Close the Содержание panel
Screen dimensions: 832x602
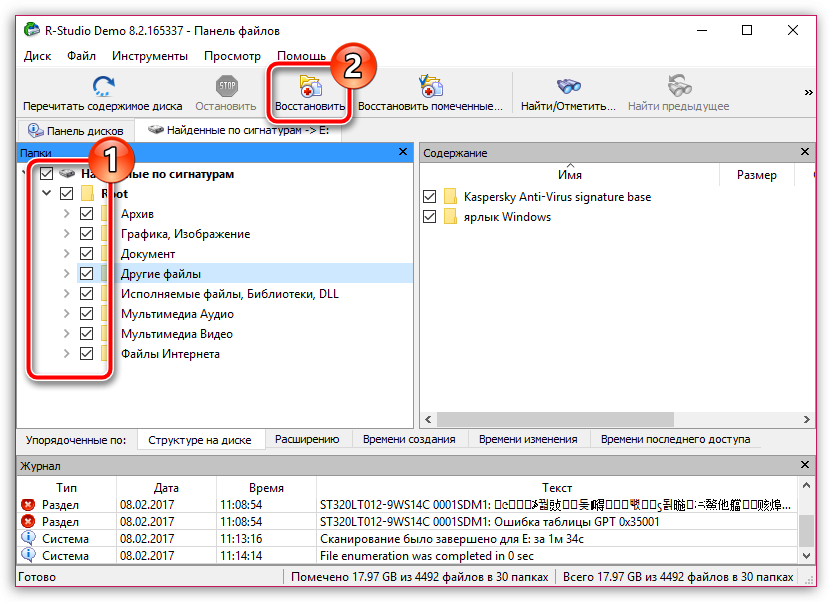point(805,152)
